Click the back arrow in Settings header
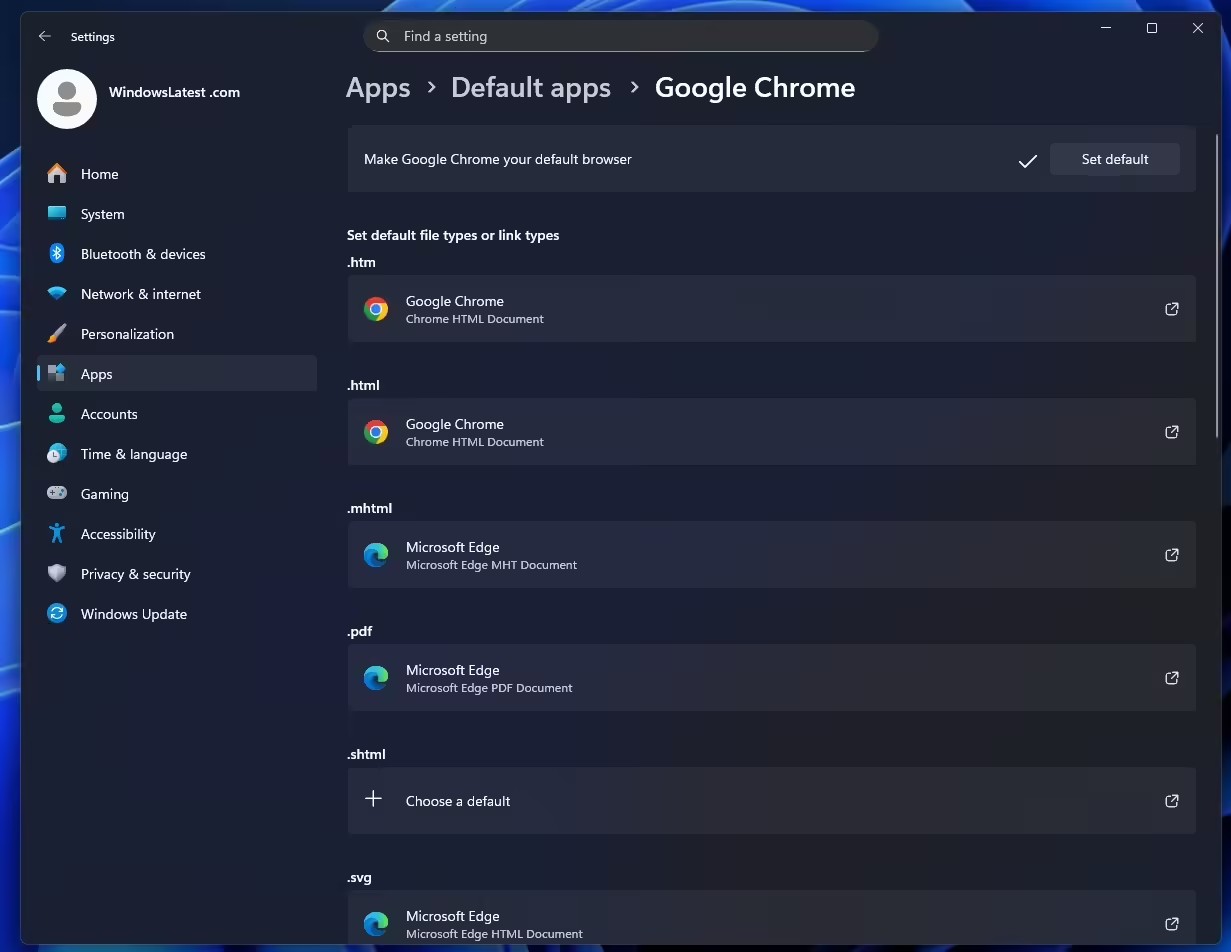Screen dimensions: 1231x952 [45, 36]
